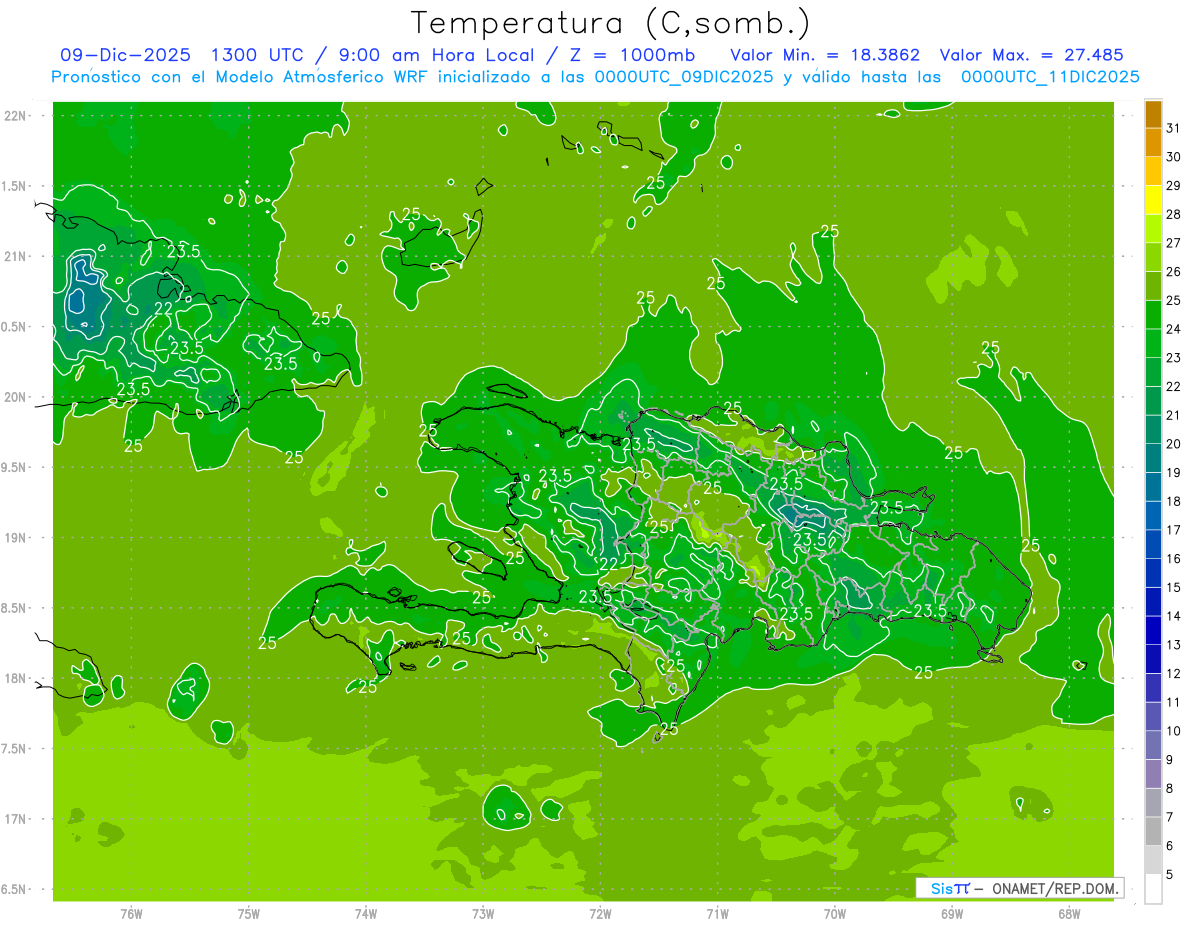Viewport: 1200px width, 927px height.
Task: Click the '26' color scale label
Action: coord(1174,272)
